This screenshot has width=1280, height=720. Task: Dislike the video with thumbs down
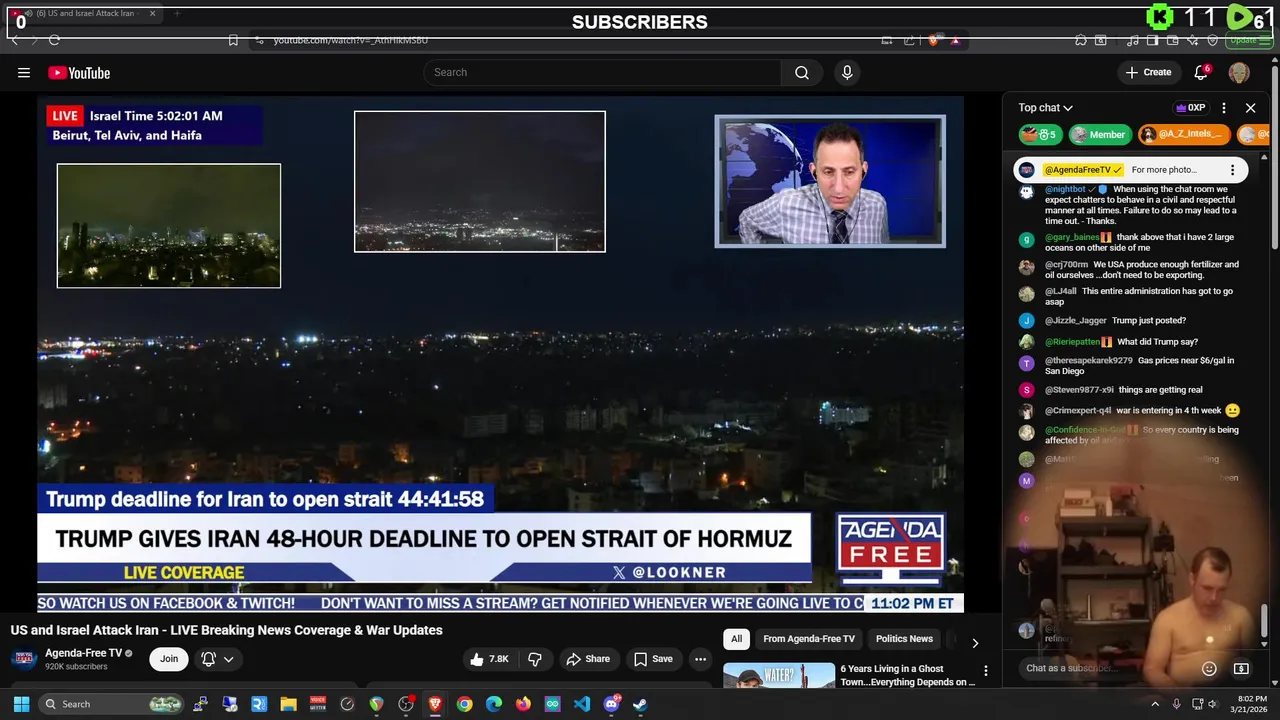tap(535, 659)
